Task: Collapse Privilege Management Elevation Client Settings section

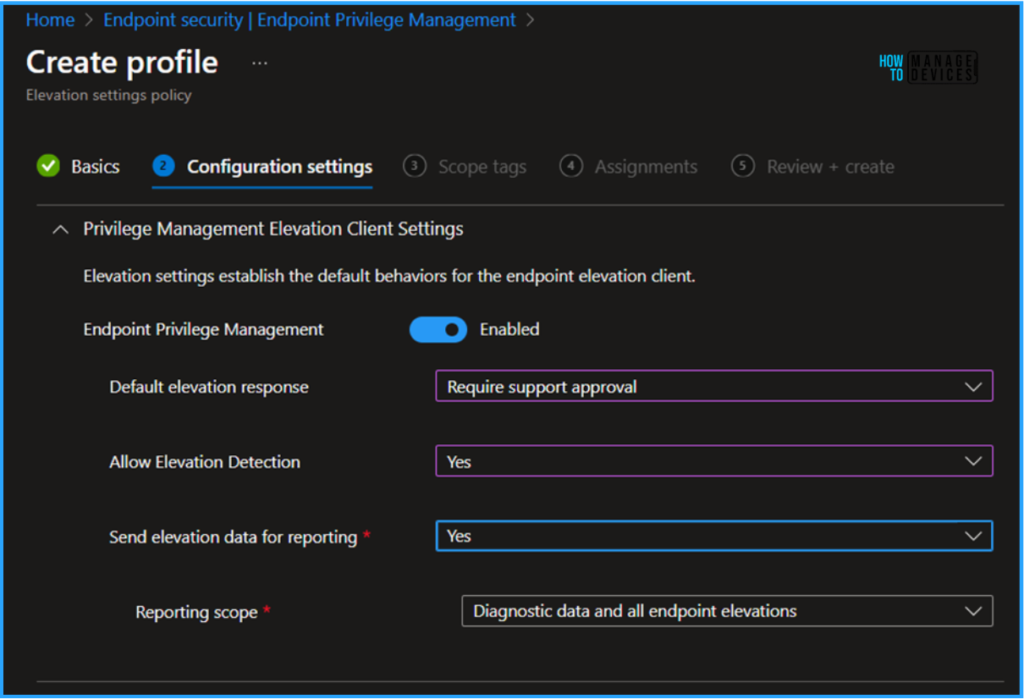Action: (60, 229)
